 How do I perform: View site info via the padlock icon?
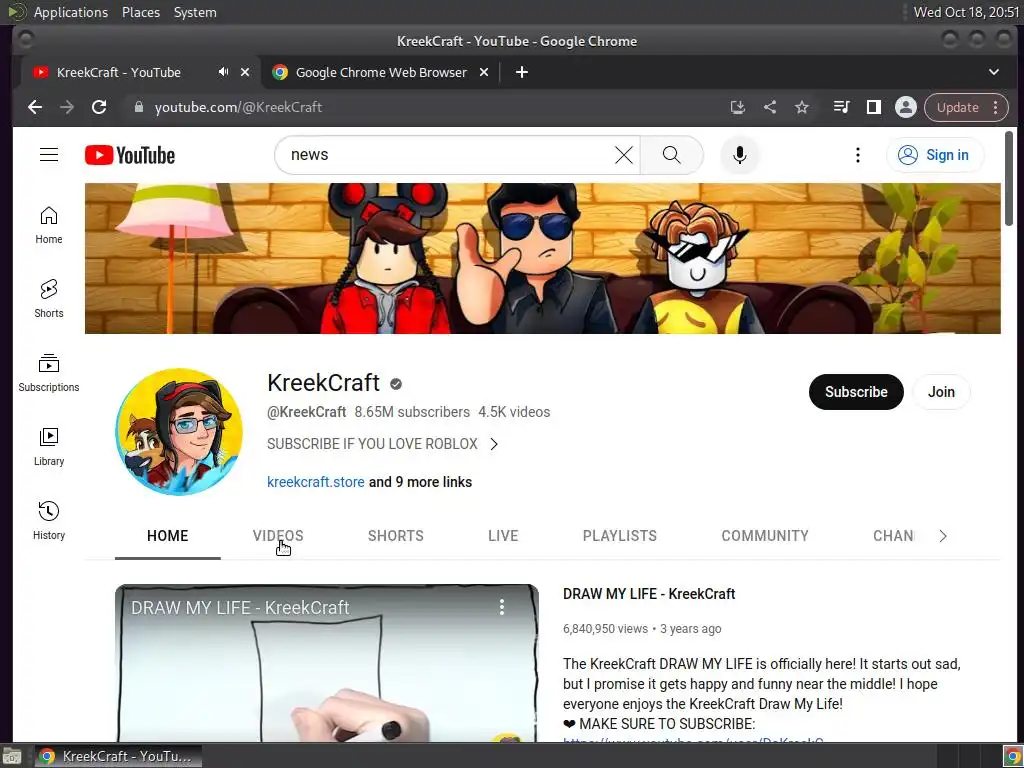coord(138,107)
